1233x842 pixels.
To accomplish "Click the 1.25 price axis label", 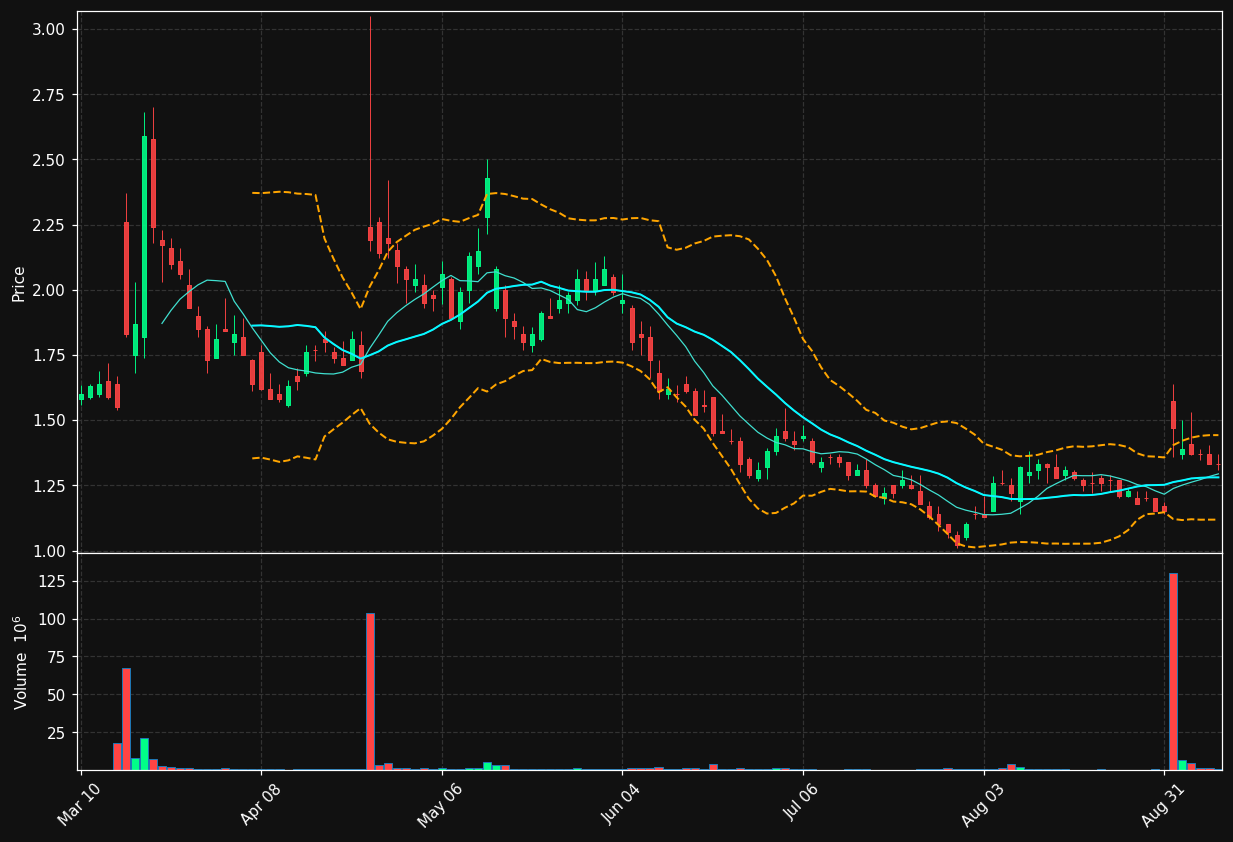I will pyautogui.click(x=48, y=486).
